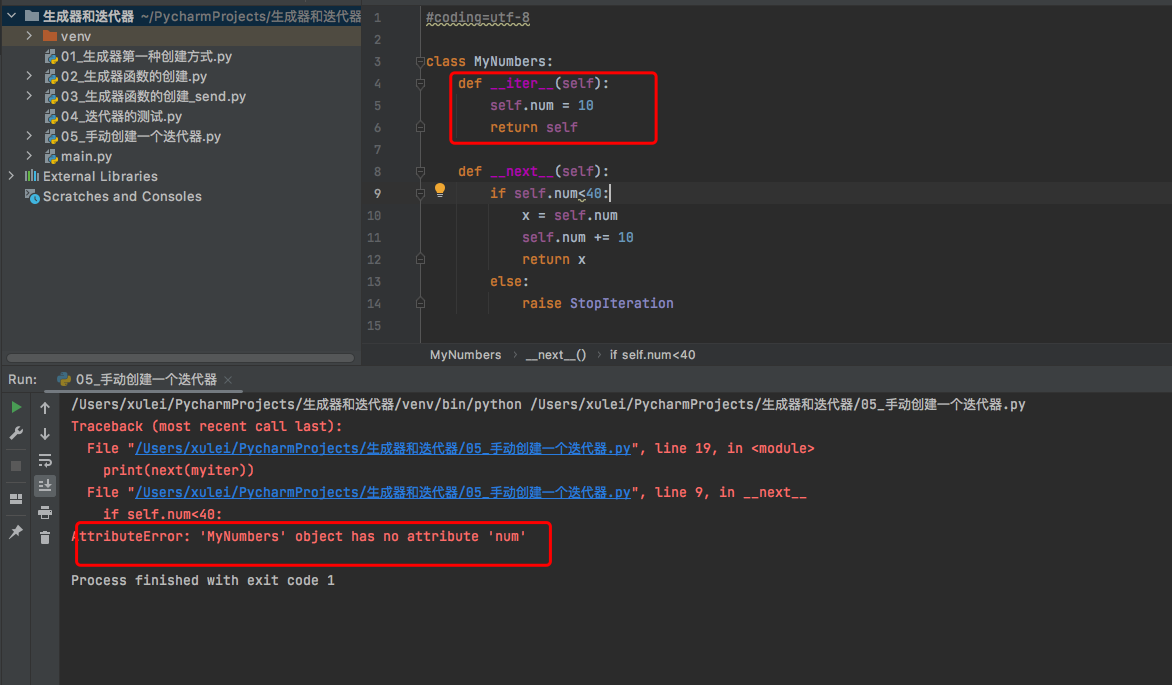Click 'Process finished with exit code 1'
The image size is (1172, 685).
[203, 581]
